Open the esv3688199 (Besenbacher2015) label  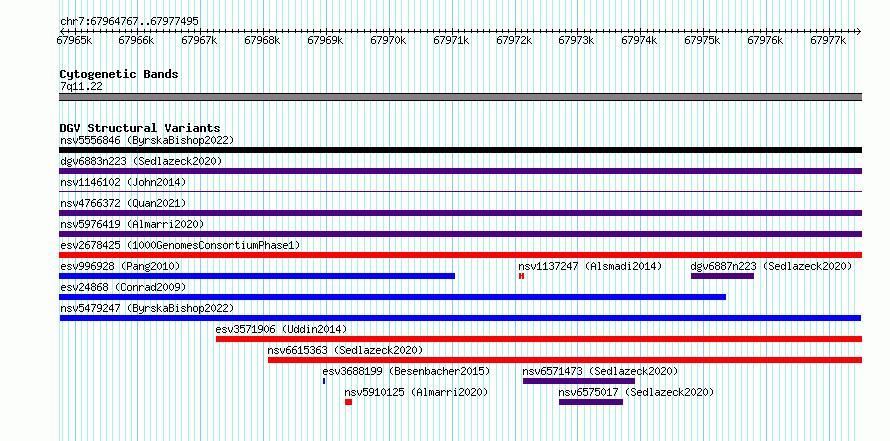406,371
